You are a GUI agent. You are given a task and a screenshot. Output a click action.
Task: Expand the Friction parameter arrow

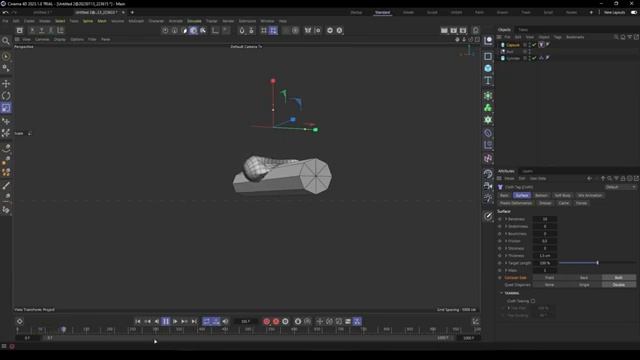[506, 241]
